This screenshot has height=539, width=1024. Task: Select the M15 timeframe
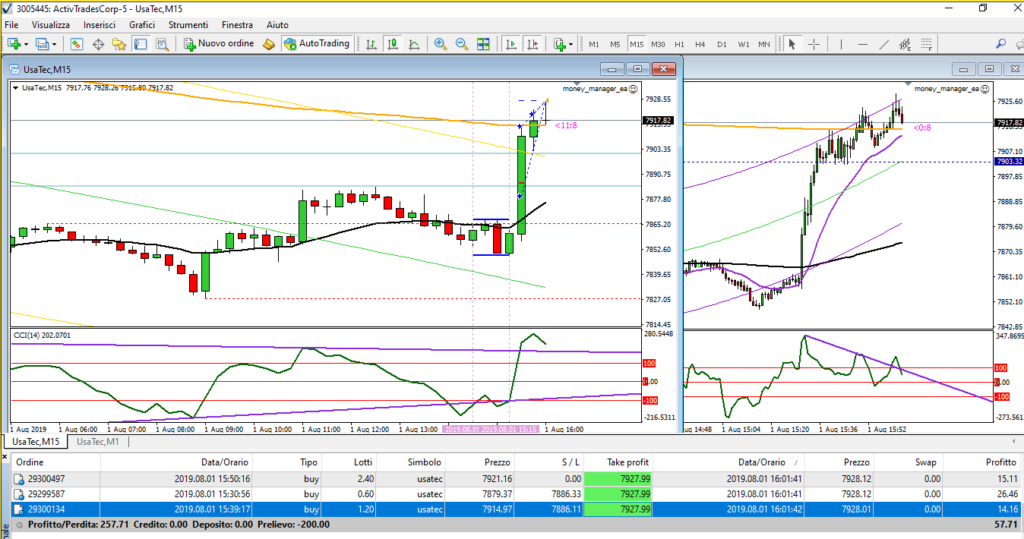click(x=637, y=44)
